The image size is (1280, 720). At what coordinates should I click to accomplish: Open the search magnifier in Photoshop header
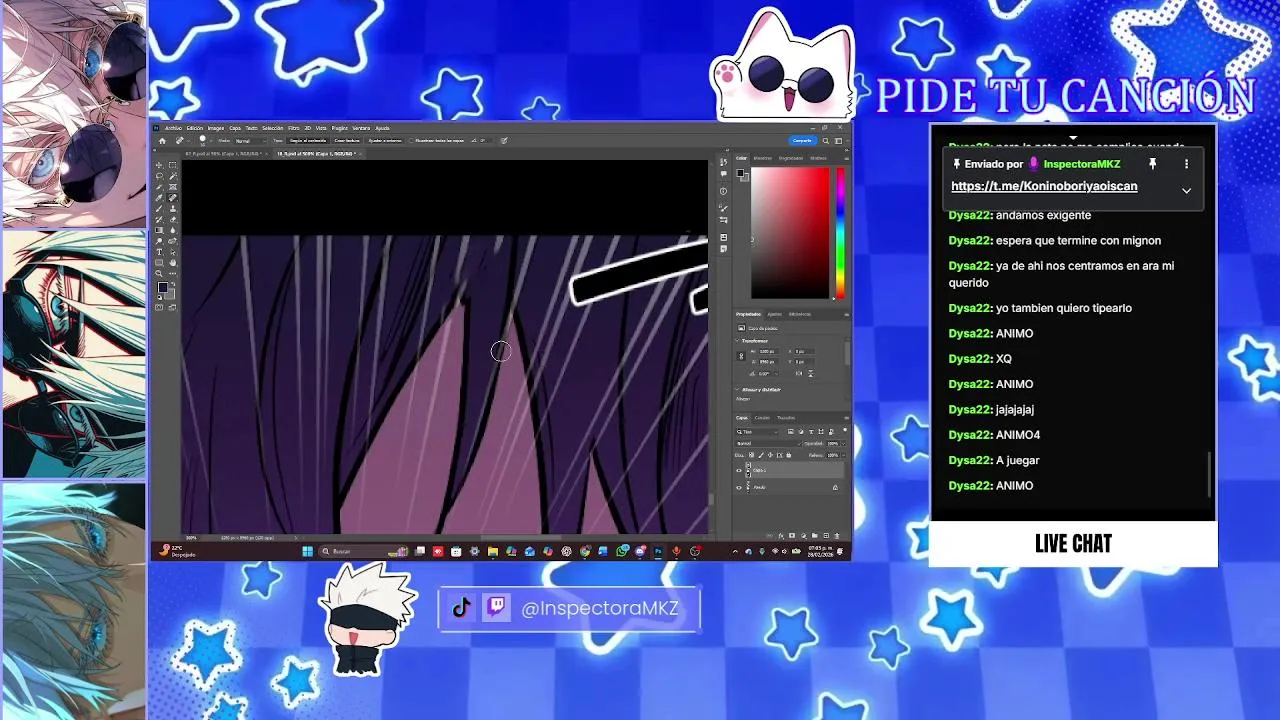coord(826,141)
